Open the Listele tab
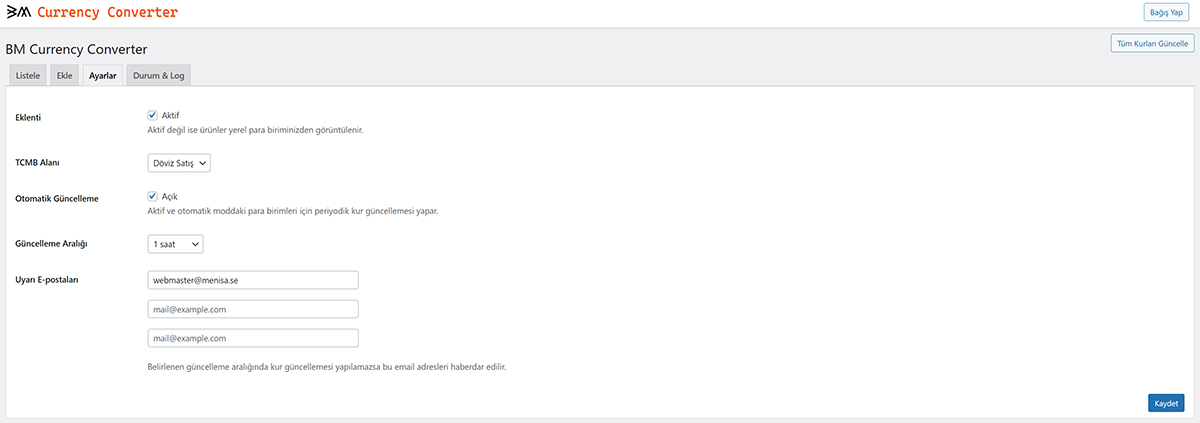Image resolution: width=1200 pixels, height=423 pixels. click(28, 76)
